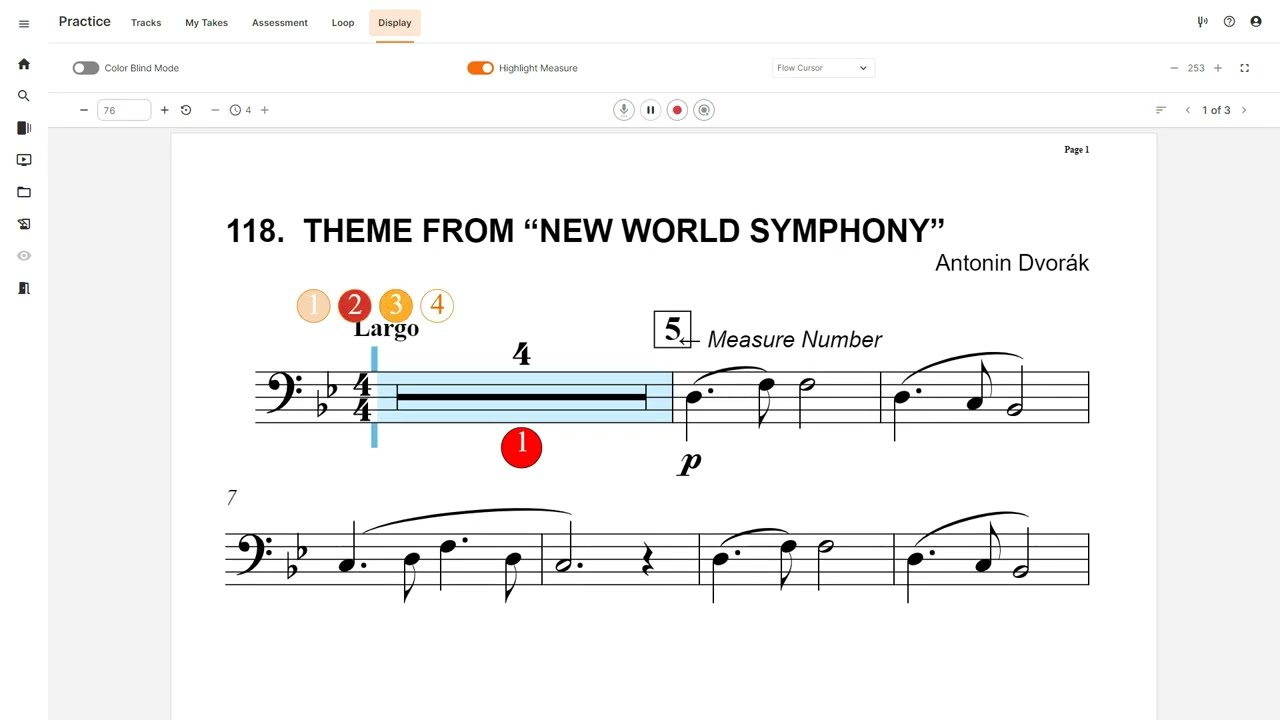Turn off Highlight Measure switch

pos(480,68)
